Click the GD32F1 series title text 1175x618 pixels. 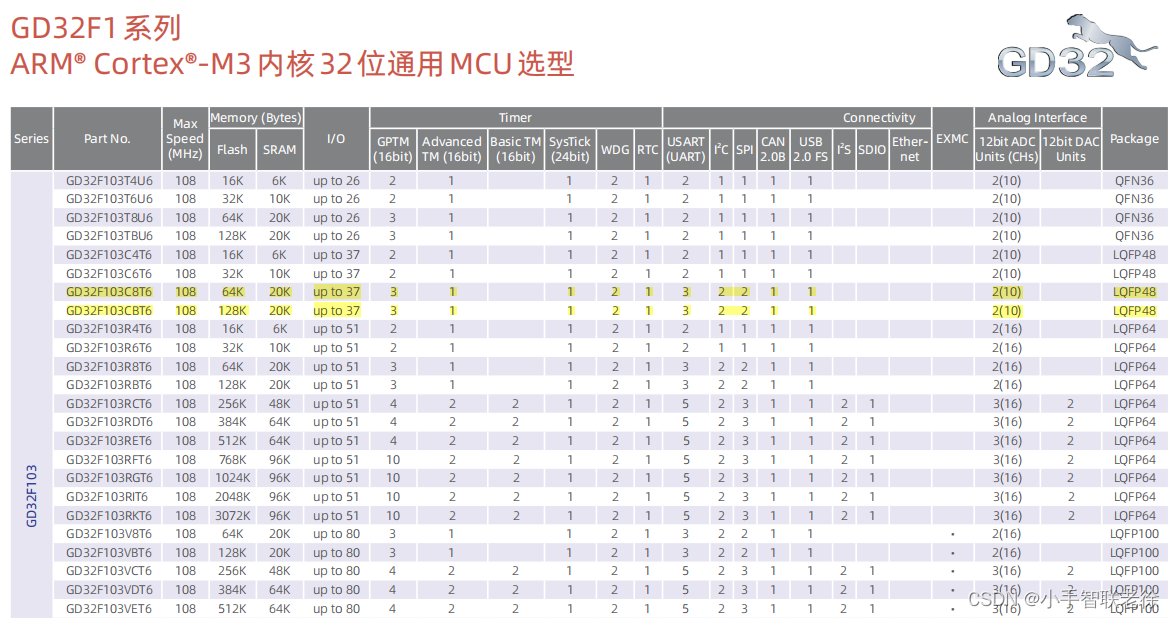point(96,28)
